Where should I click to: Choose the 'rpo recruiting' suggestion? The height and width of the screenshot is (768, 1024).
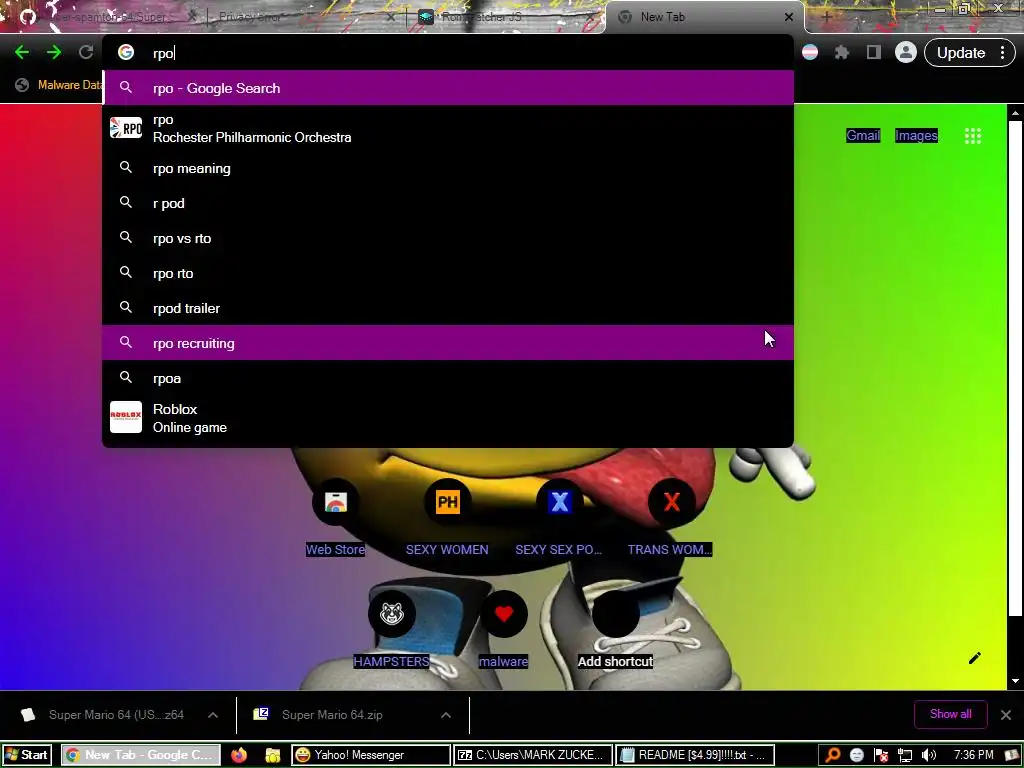448,343
